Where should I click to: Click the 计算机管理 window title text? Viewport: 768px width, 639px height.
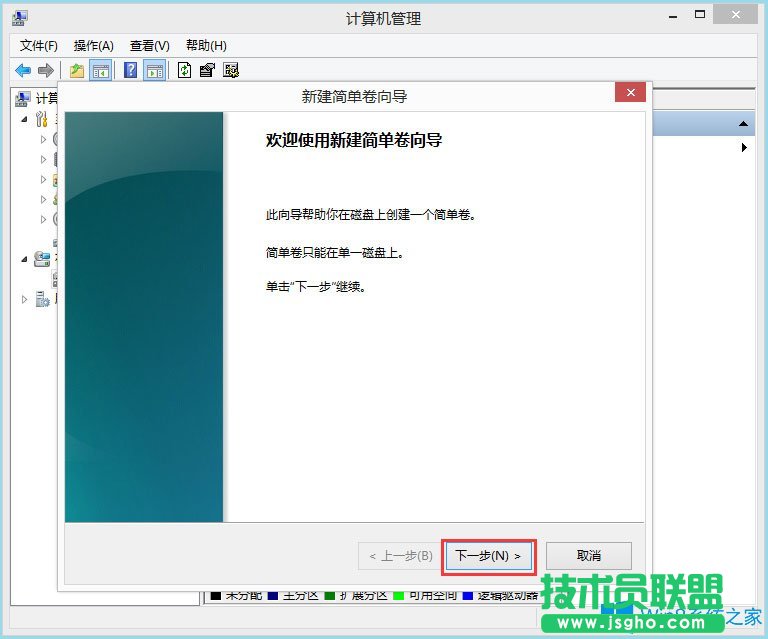click(384, 19)
